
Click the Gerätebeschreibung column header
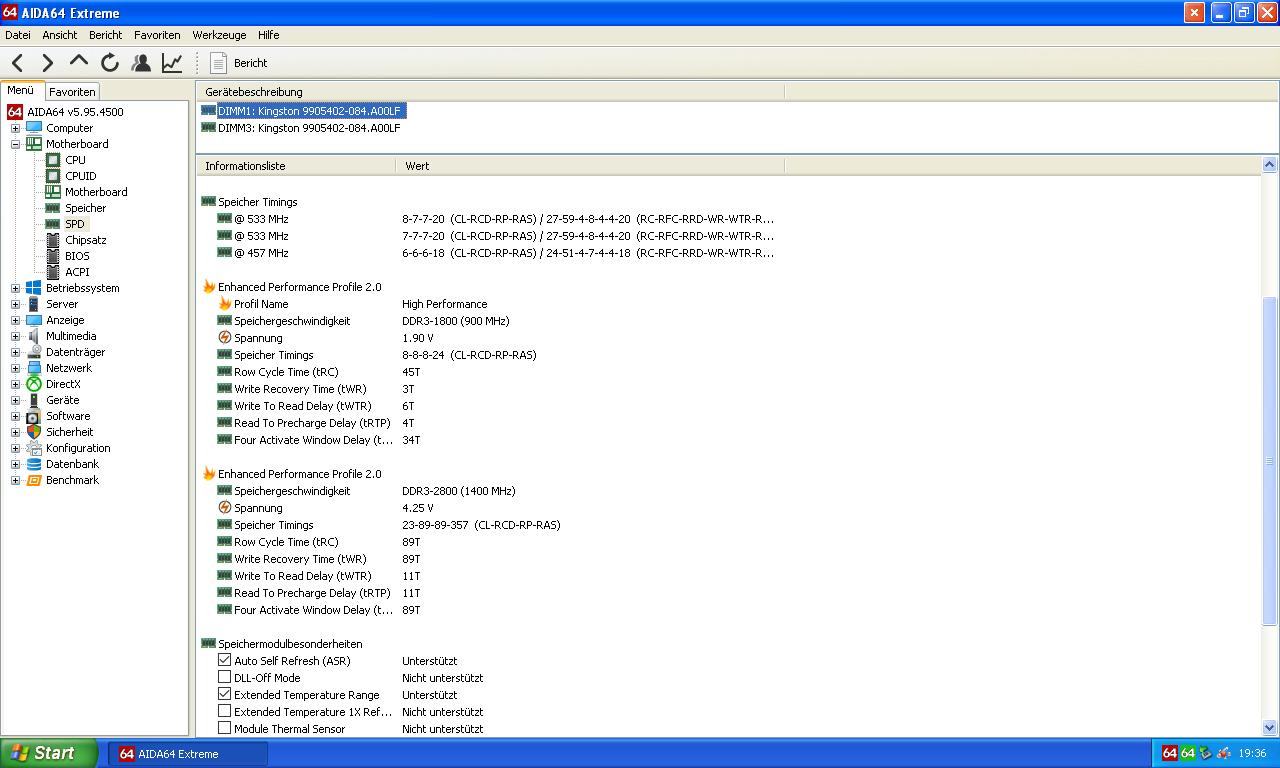pos(490,92)
